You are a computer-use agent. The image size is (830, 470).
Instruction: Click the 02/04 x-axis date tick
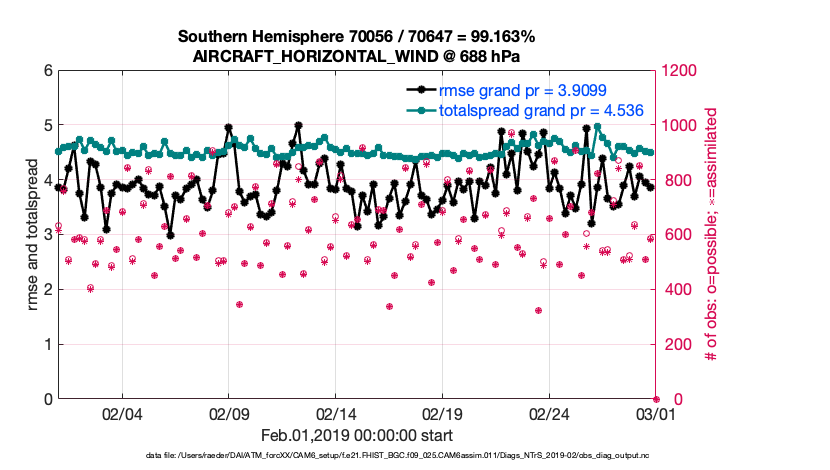(122, 415)
